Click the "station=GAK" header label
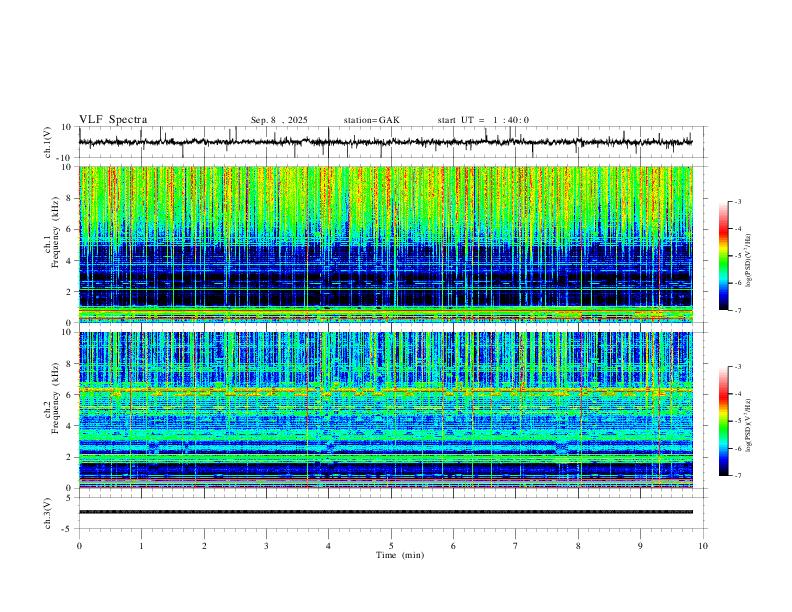 pos(371,120)
